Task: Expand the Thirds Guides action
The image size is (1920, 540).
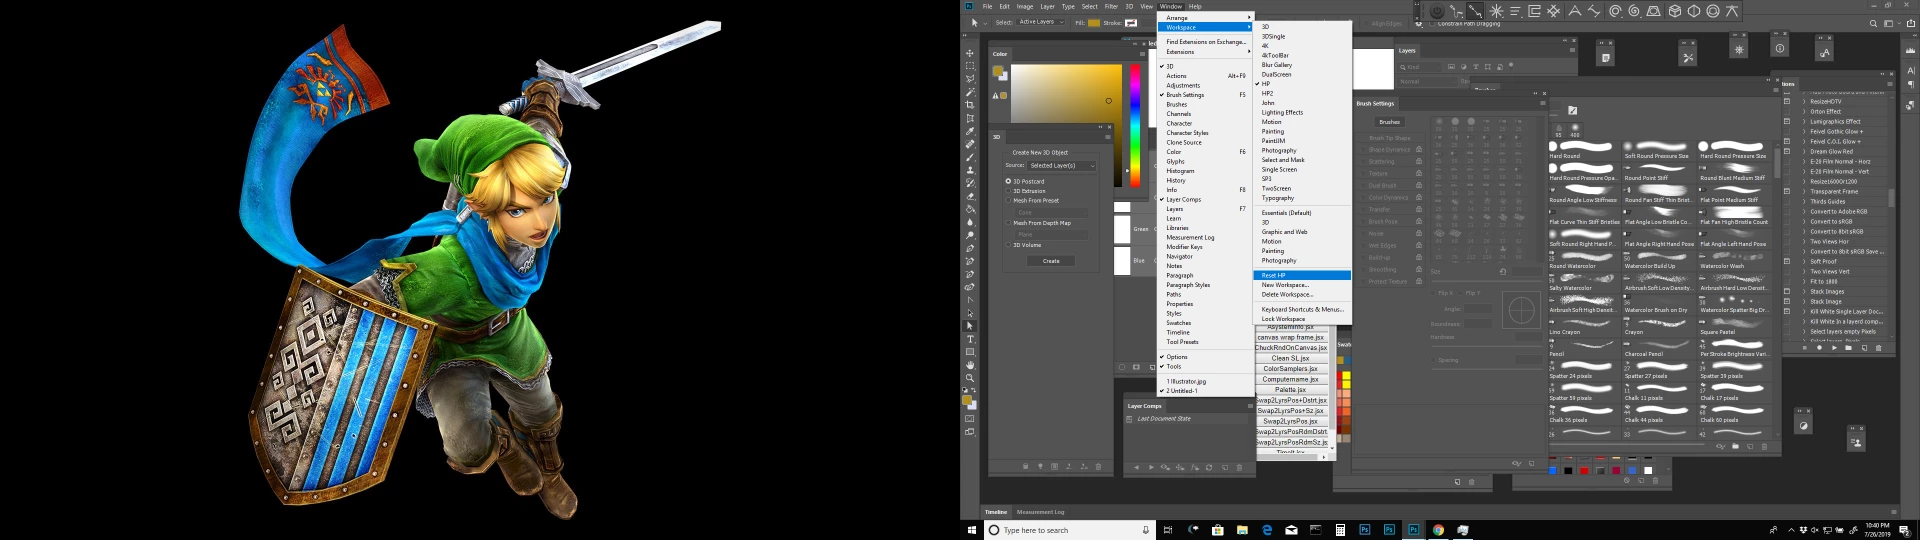Action: [1805, 201]
